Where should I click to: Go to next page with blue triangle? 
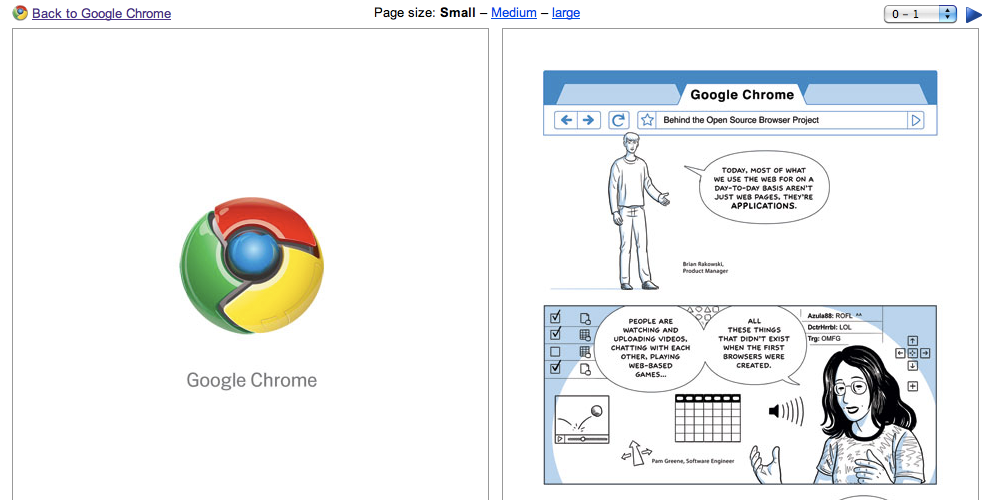973,14
